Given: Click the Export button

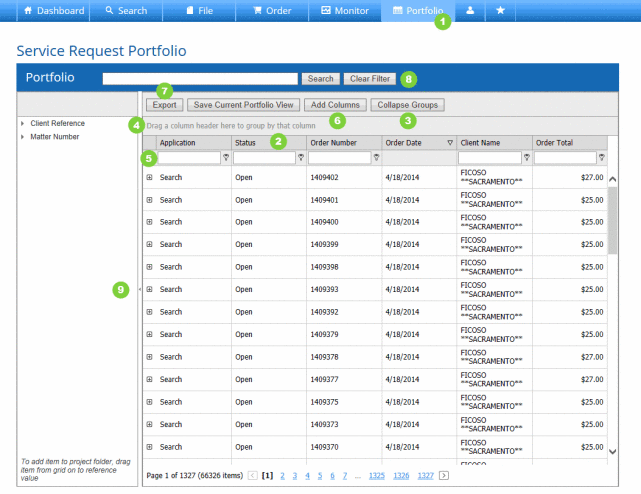Looking at the screenshot, I should (164, 105).
